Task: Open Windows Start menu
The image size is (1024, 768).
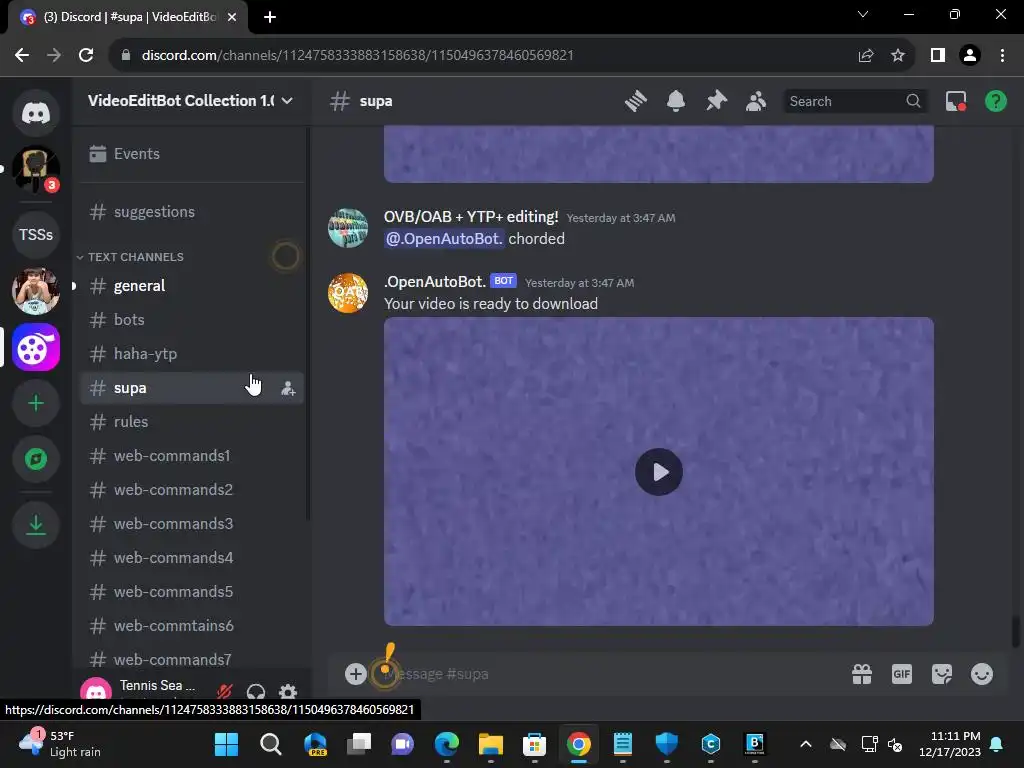Action: click(x=226, y=744)
